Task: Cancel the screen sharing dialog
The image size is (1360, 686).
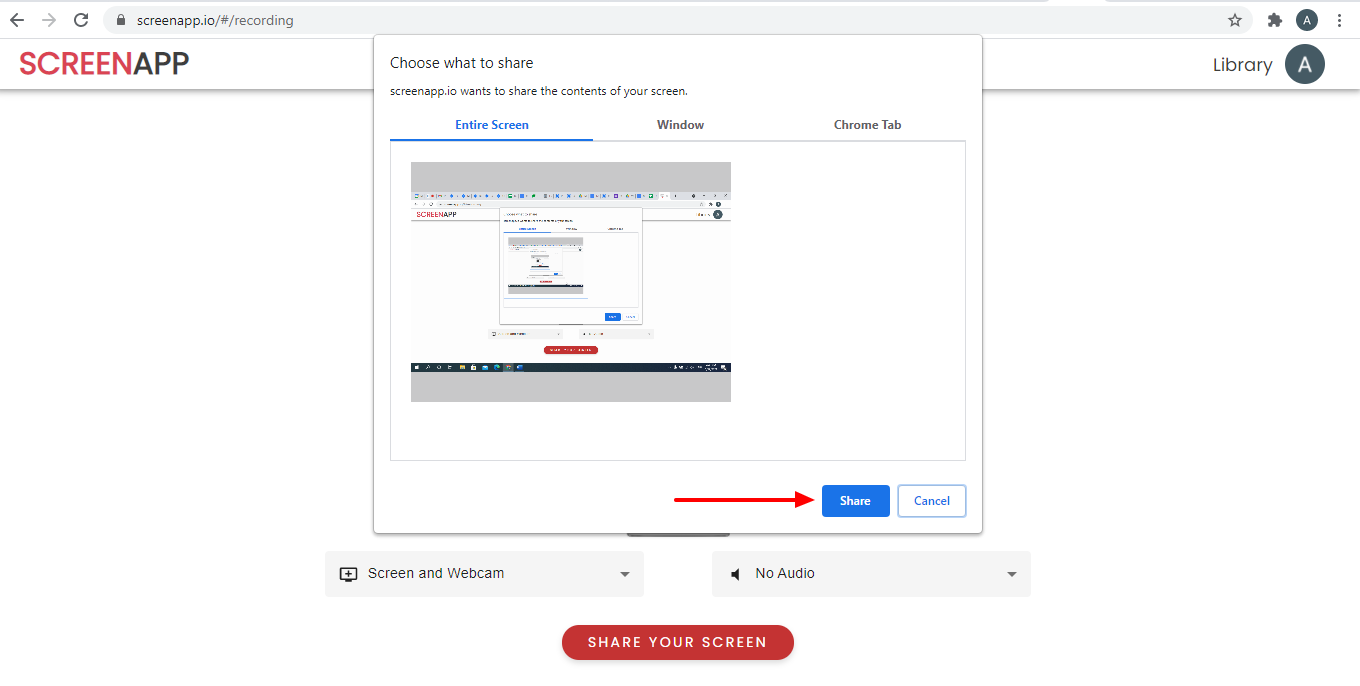Action: pyautogui.click(x=931, y=501)
